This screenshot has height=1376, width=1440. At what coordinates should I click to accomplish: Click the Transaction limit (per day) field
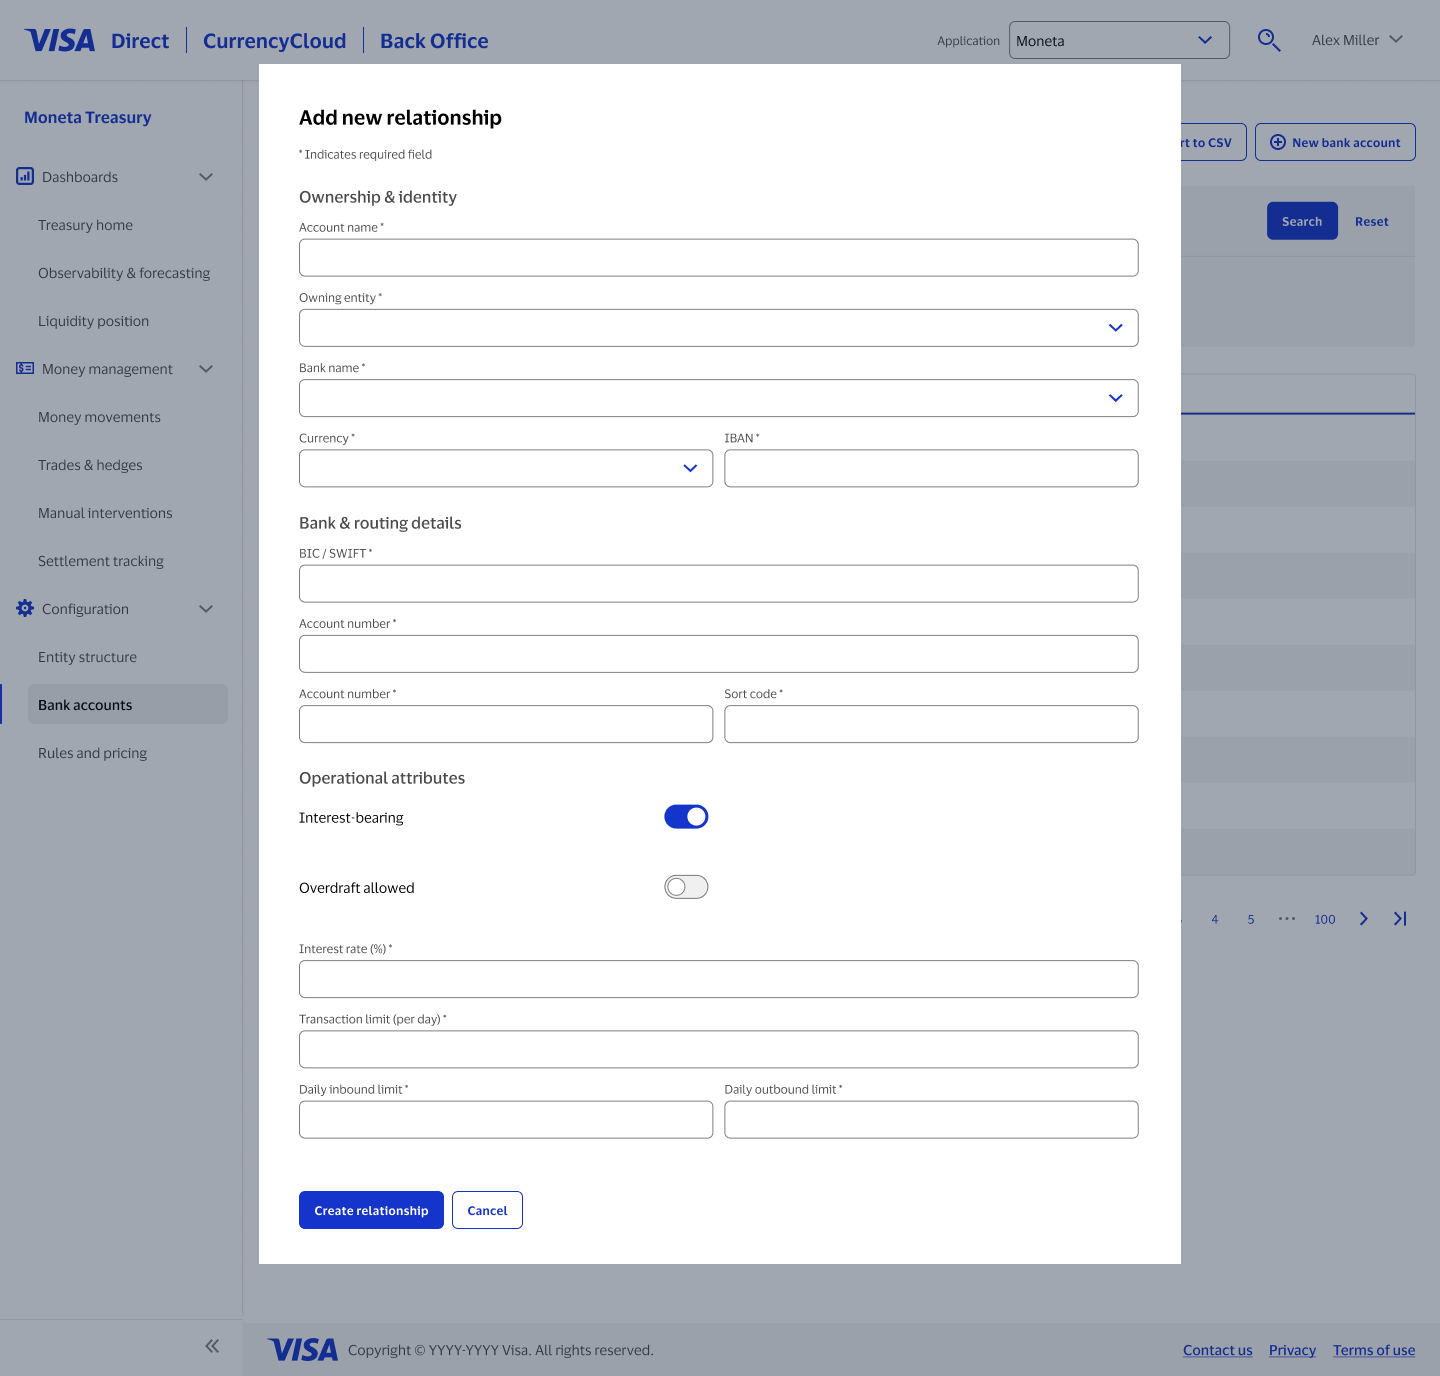[x=718, y=1049]
